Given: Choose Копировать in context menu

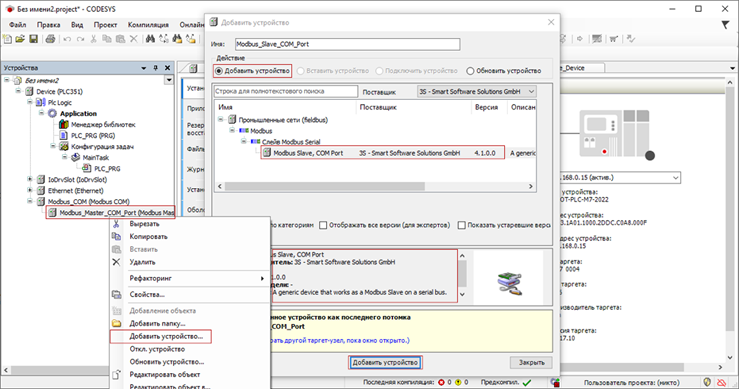Looking at the screenshot, I should (x=148, y=237).
